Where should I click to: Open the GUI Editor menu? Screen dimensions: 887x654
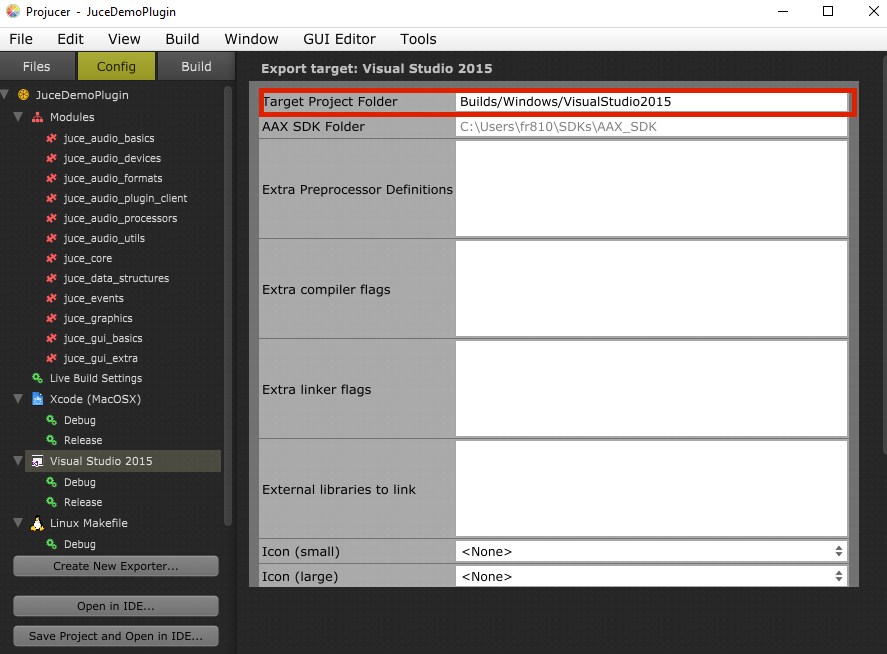[x=339, y=39]
